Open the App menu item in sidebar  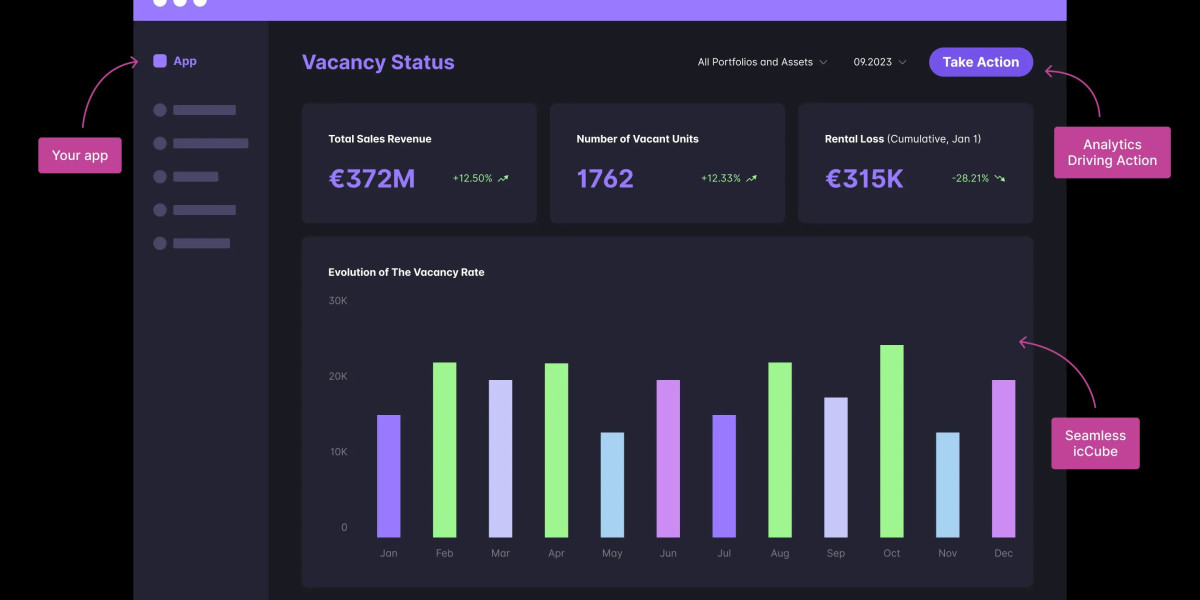click(185, 61)
